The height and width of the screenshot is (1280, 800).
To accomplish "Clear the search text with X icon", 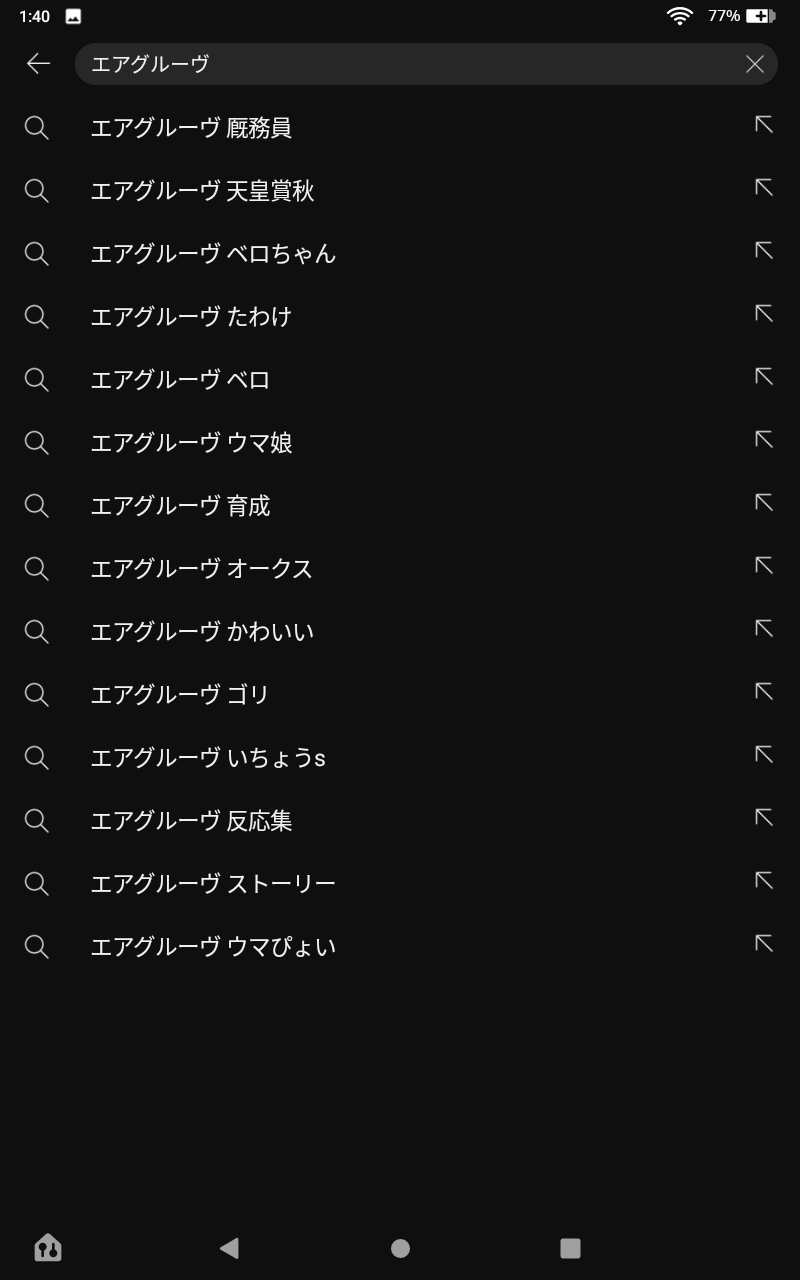I will 754,64.
